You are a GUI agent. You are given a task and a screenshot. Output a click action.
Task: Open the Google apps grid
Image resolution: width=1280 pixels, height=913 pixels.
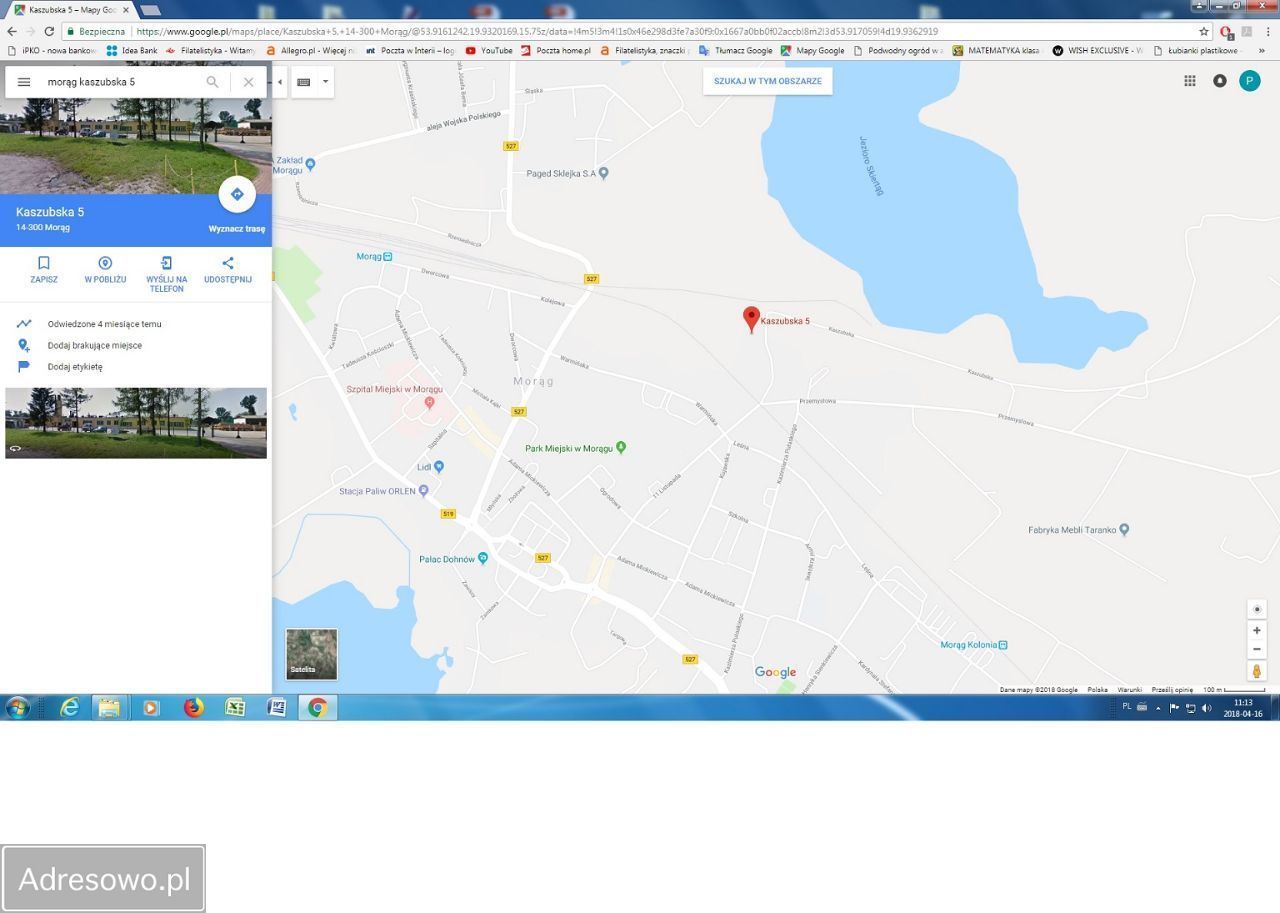(x=1190, y=81)
